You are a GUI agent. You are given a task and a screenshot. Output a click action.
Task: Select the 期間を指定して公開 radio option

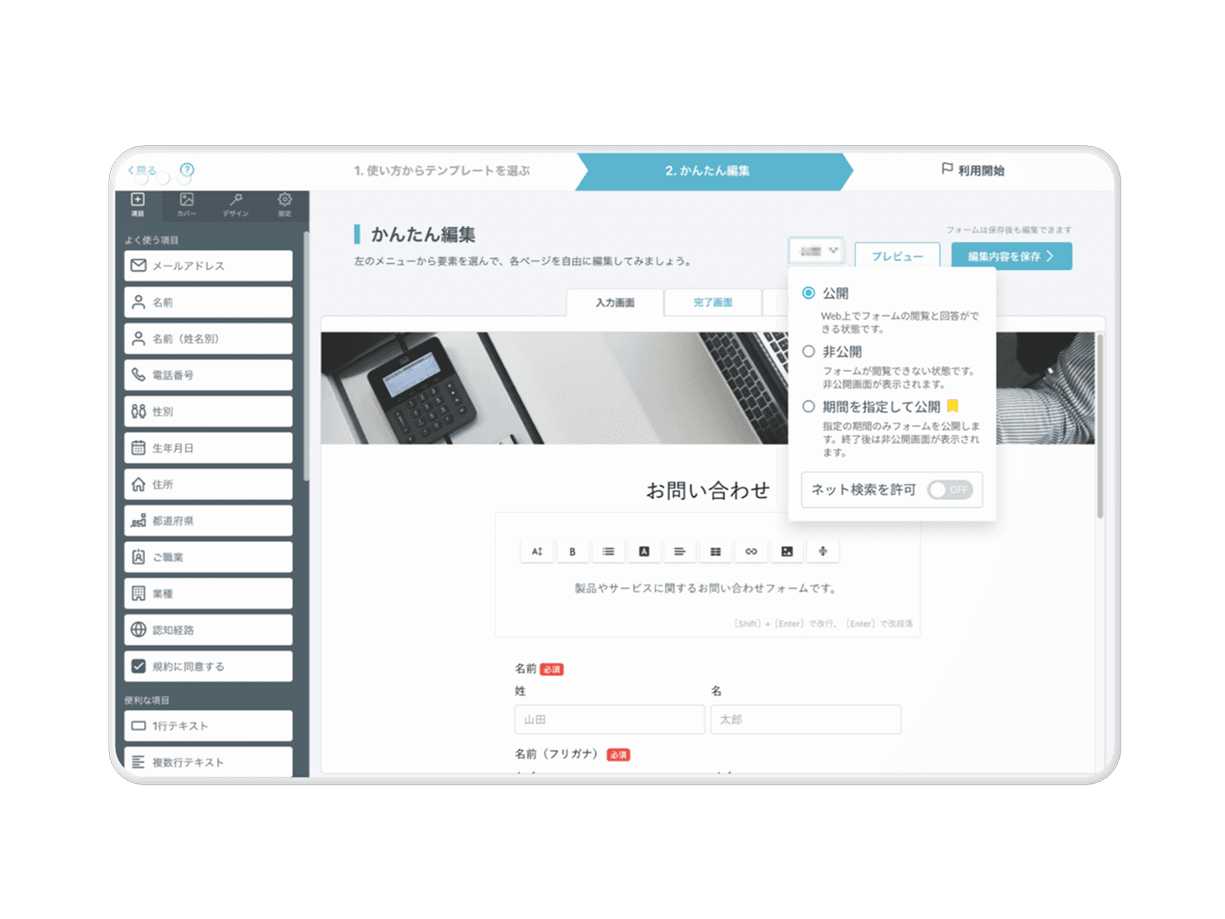coord(808,407)
